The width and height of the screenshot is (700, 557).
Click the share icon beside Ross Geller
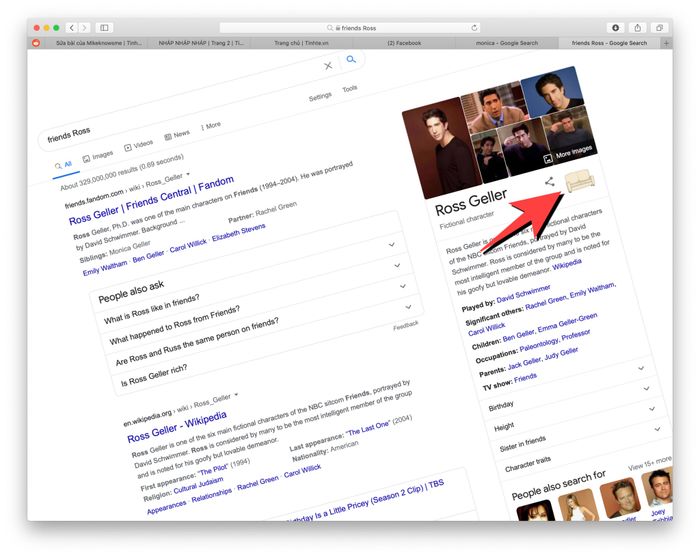550,182
